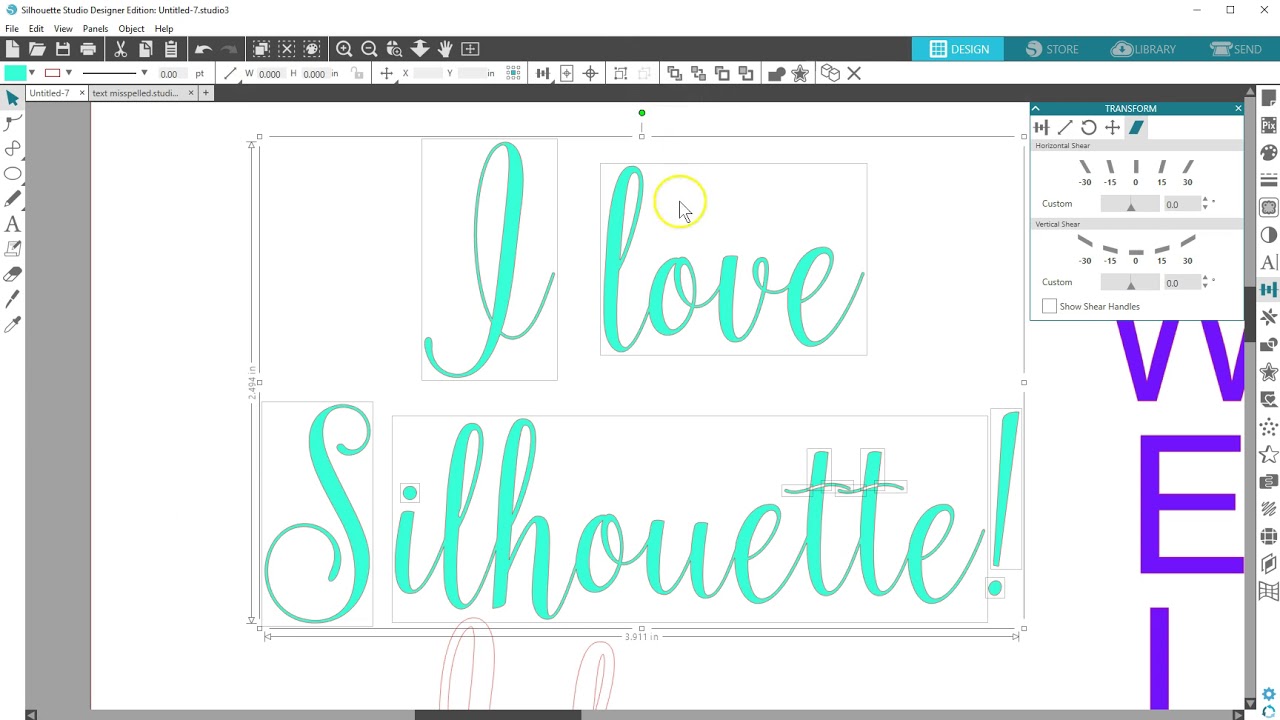Click the Deselect All icon
1280x720 pixels.
coord(286,49)
